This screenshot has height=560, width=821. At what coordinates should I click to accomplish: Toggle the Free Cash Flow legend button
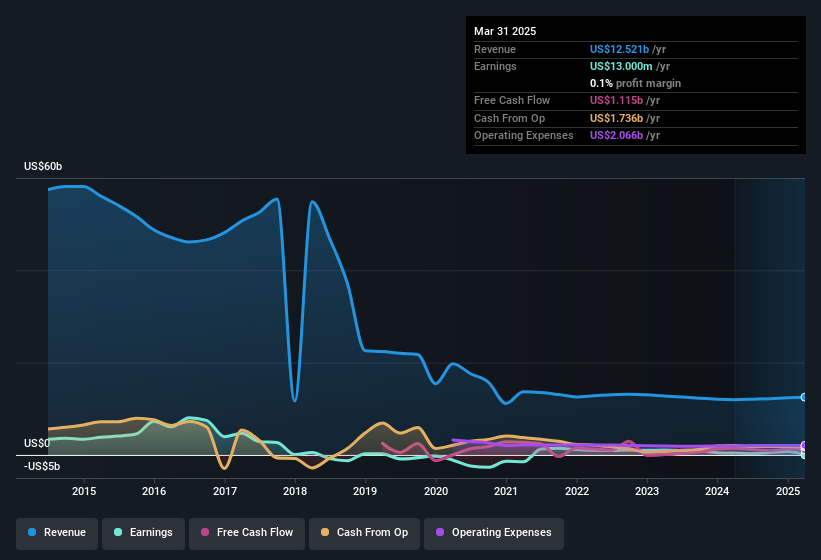point(247,533)
